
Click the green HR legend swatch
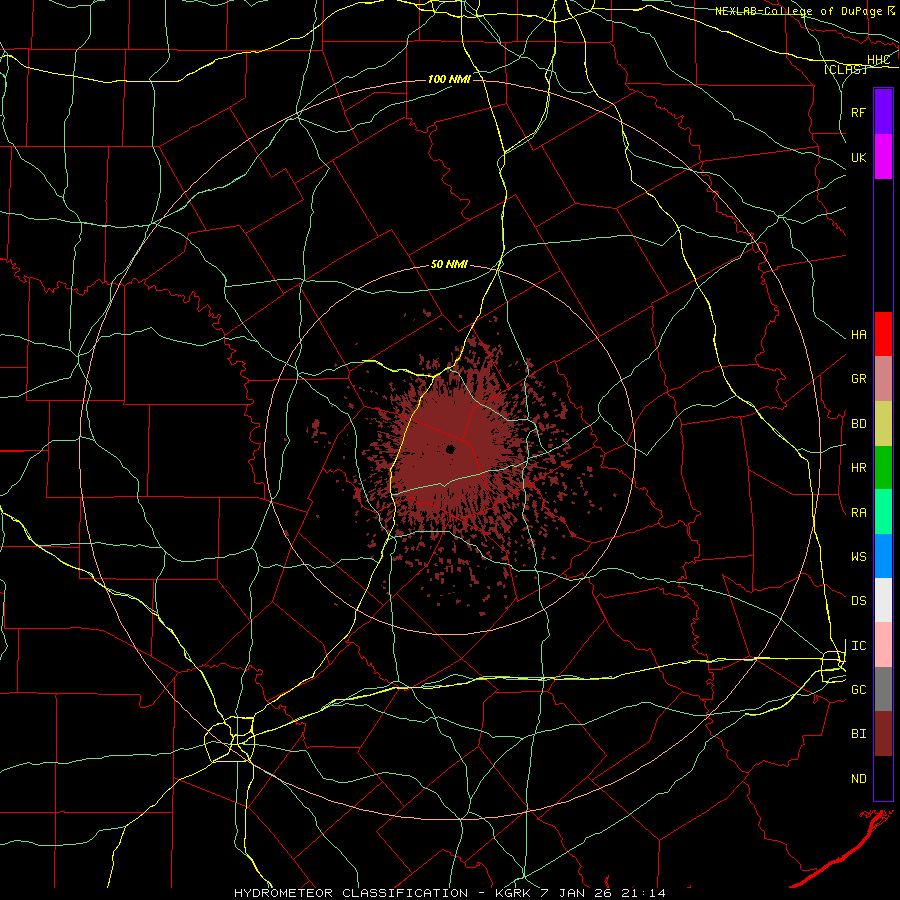tap(883, 468)
